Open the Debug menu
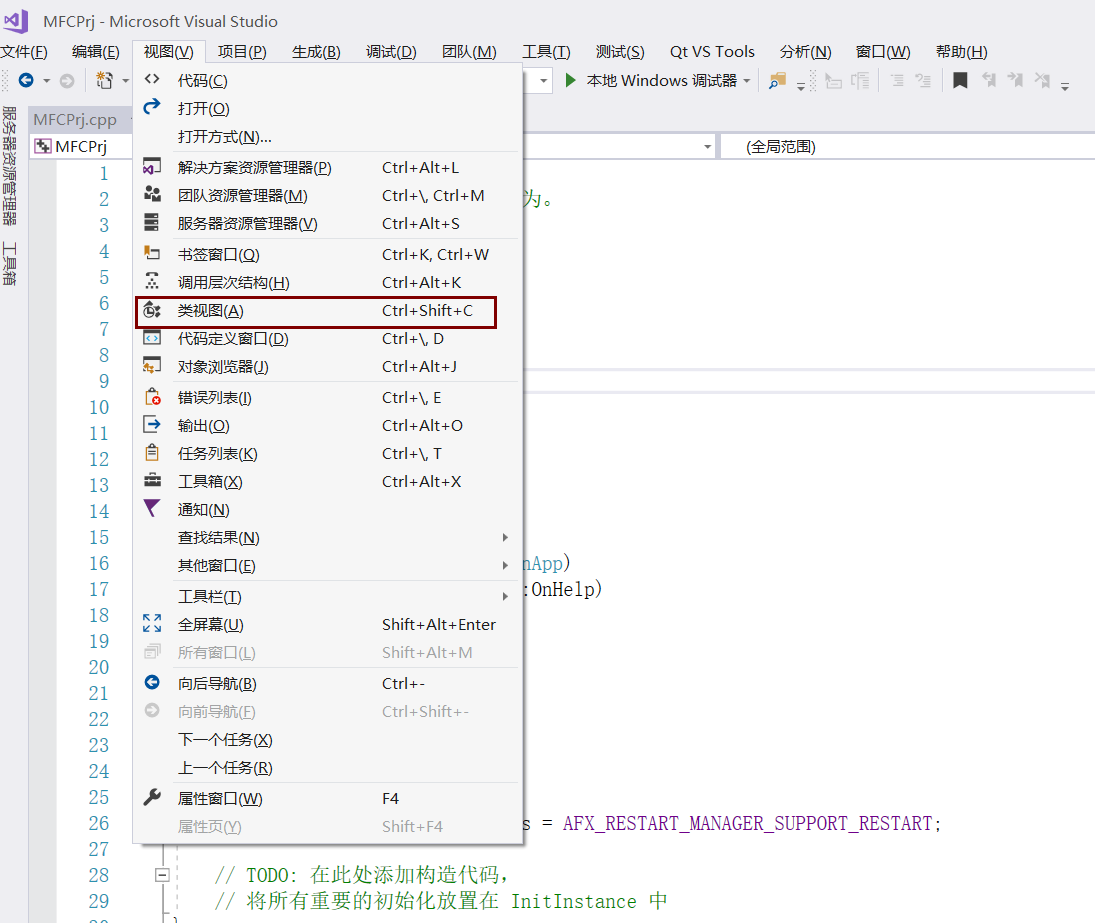This screenshot has width=1095, height=923. 391,52
